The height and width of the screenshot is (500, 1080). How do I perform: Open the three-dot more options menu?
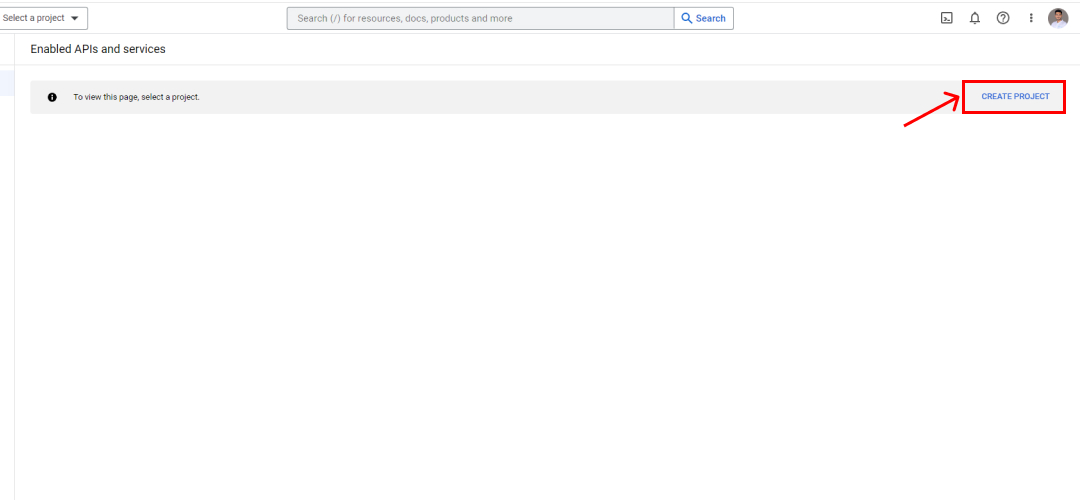1031,18
